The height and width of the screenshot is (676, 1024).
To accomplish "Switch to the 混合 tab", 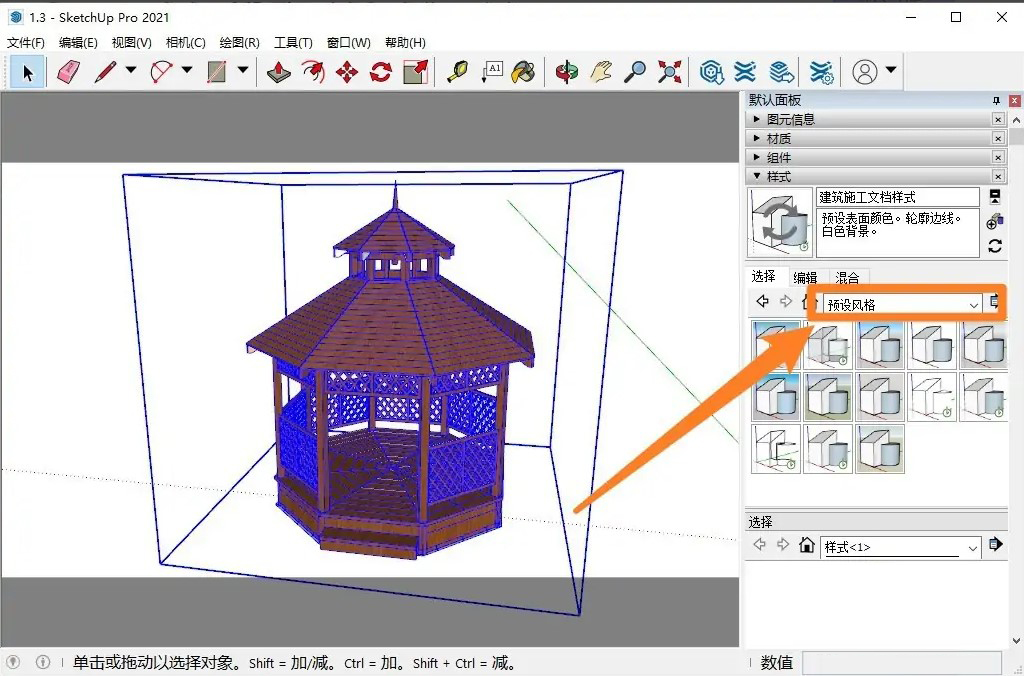I will tap(847, 277).
